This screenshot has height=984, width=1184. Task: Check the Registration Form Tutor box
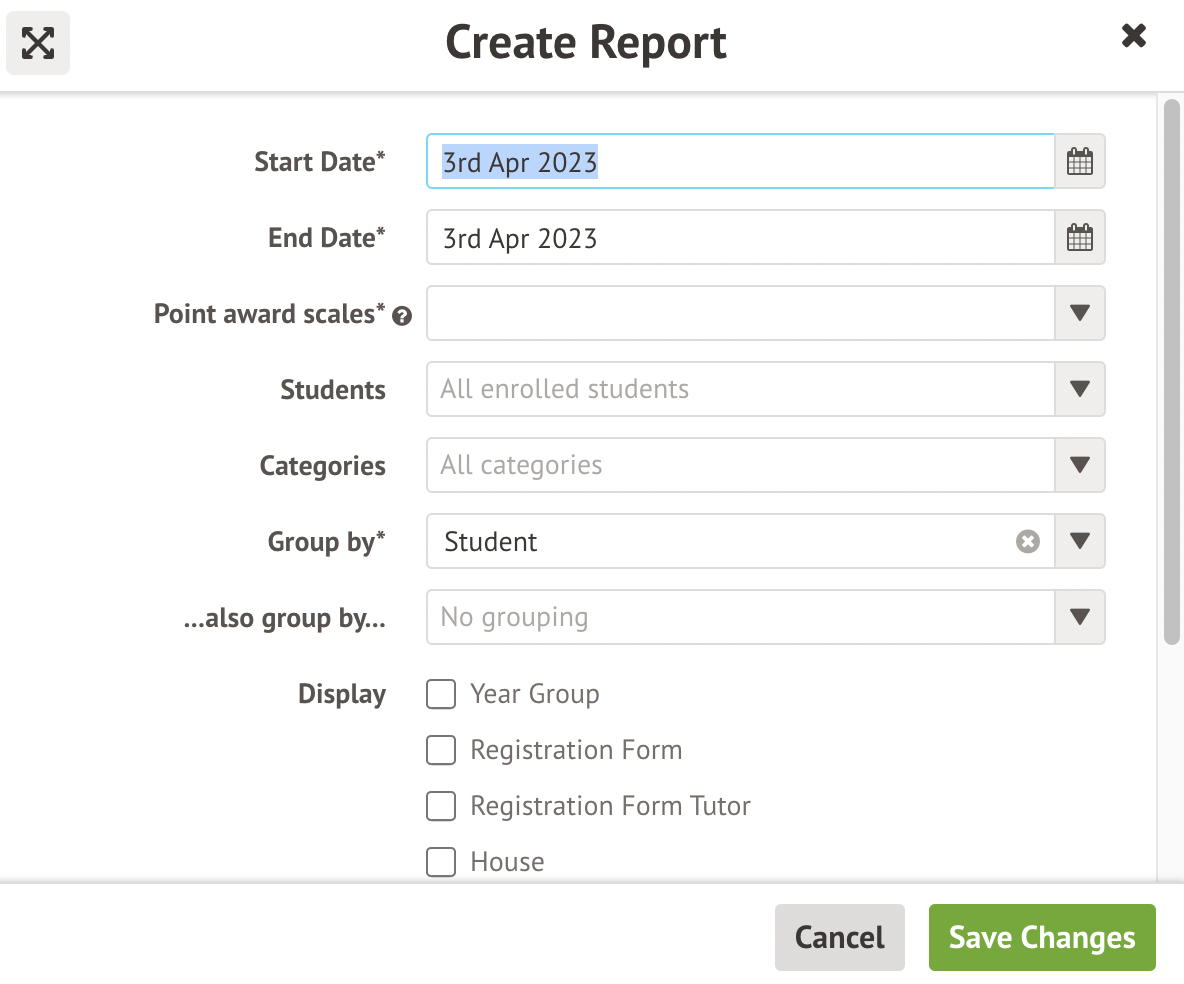441,806
